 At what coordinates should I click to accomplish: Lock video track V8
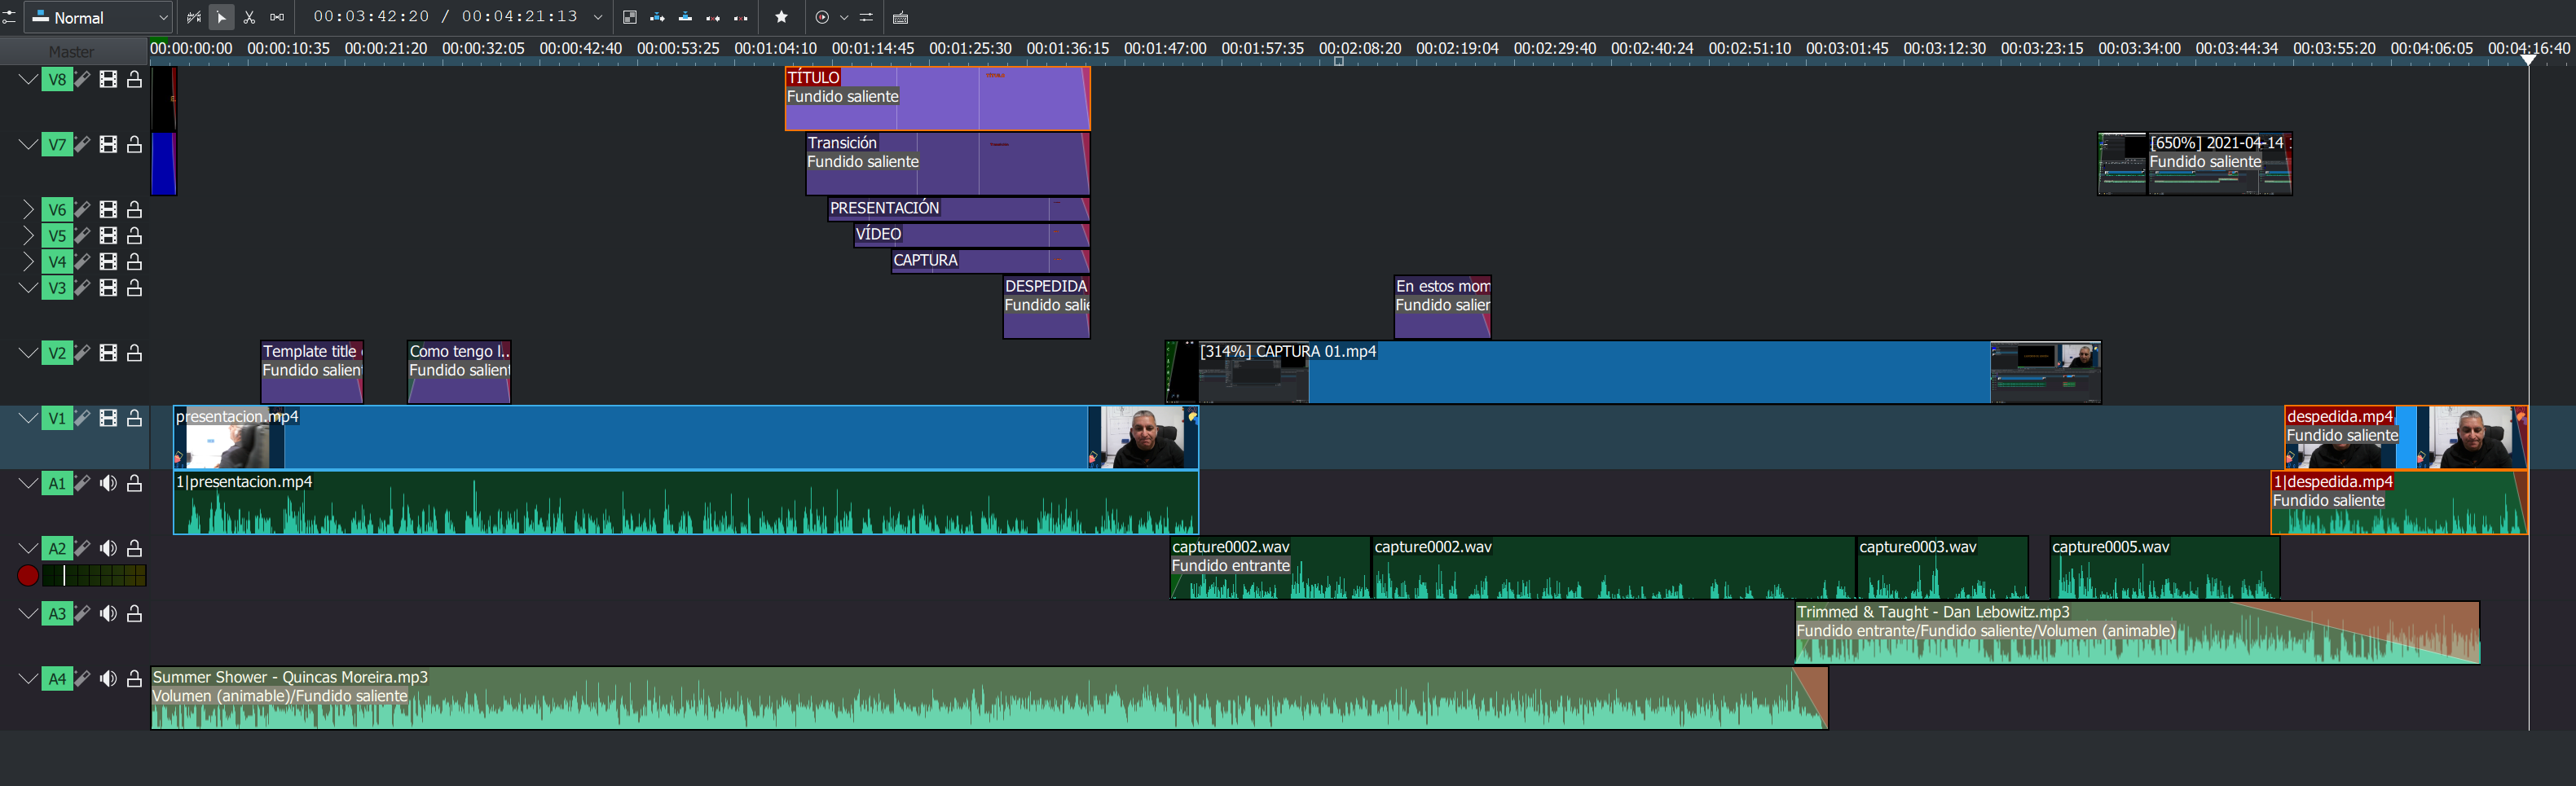click(134, 79)
